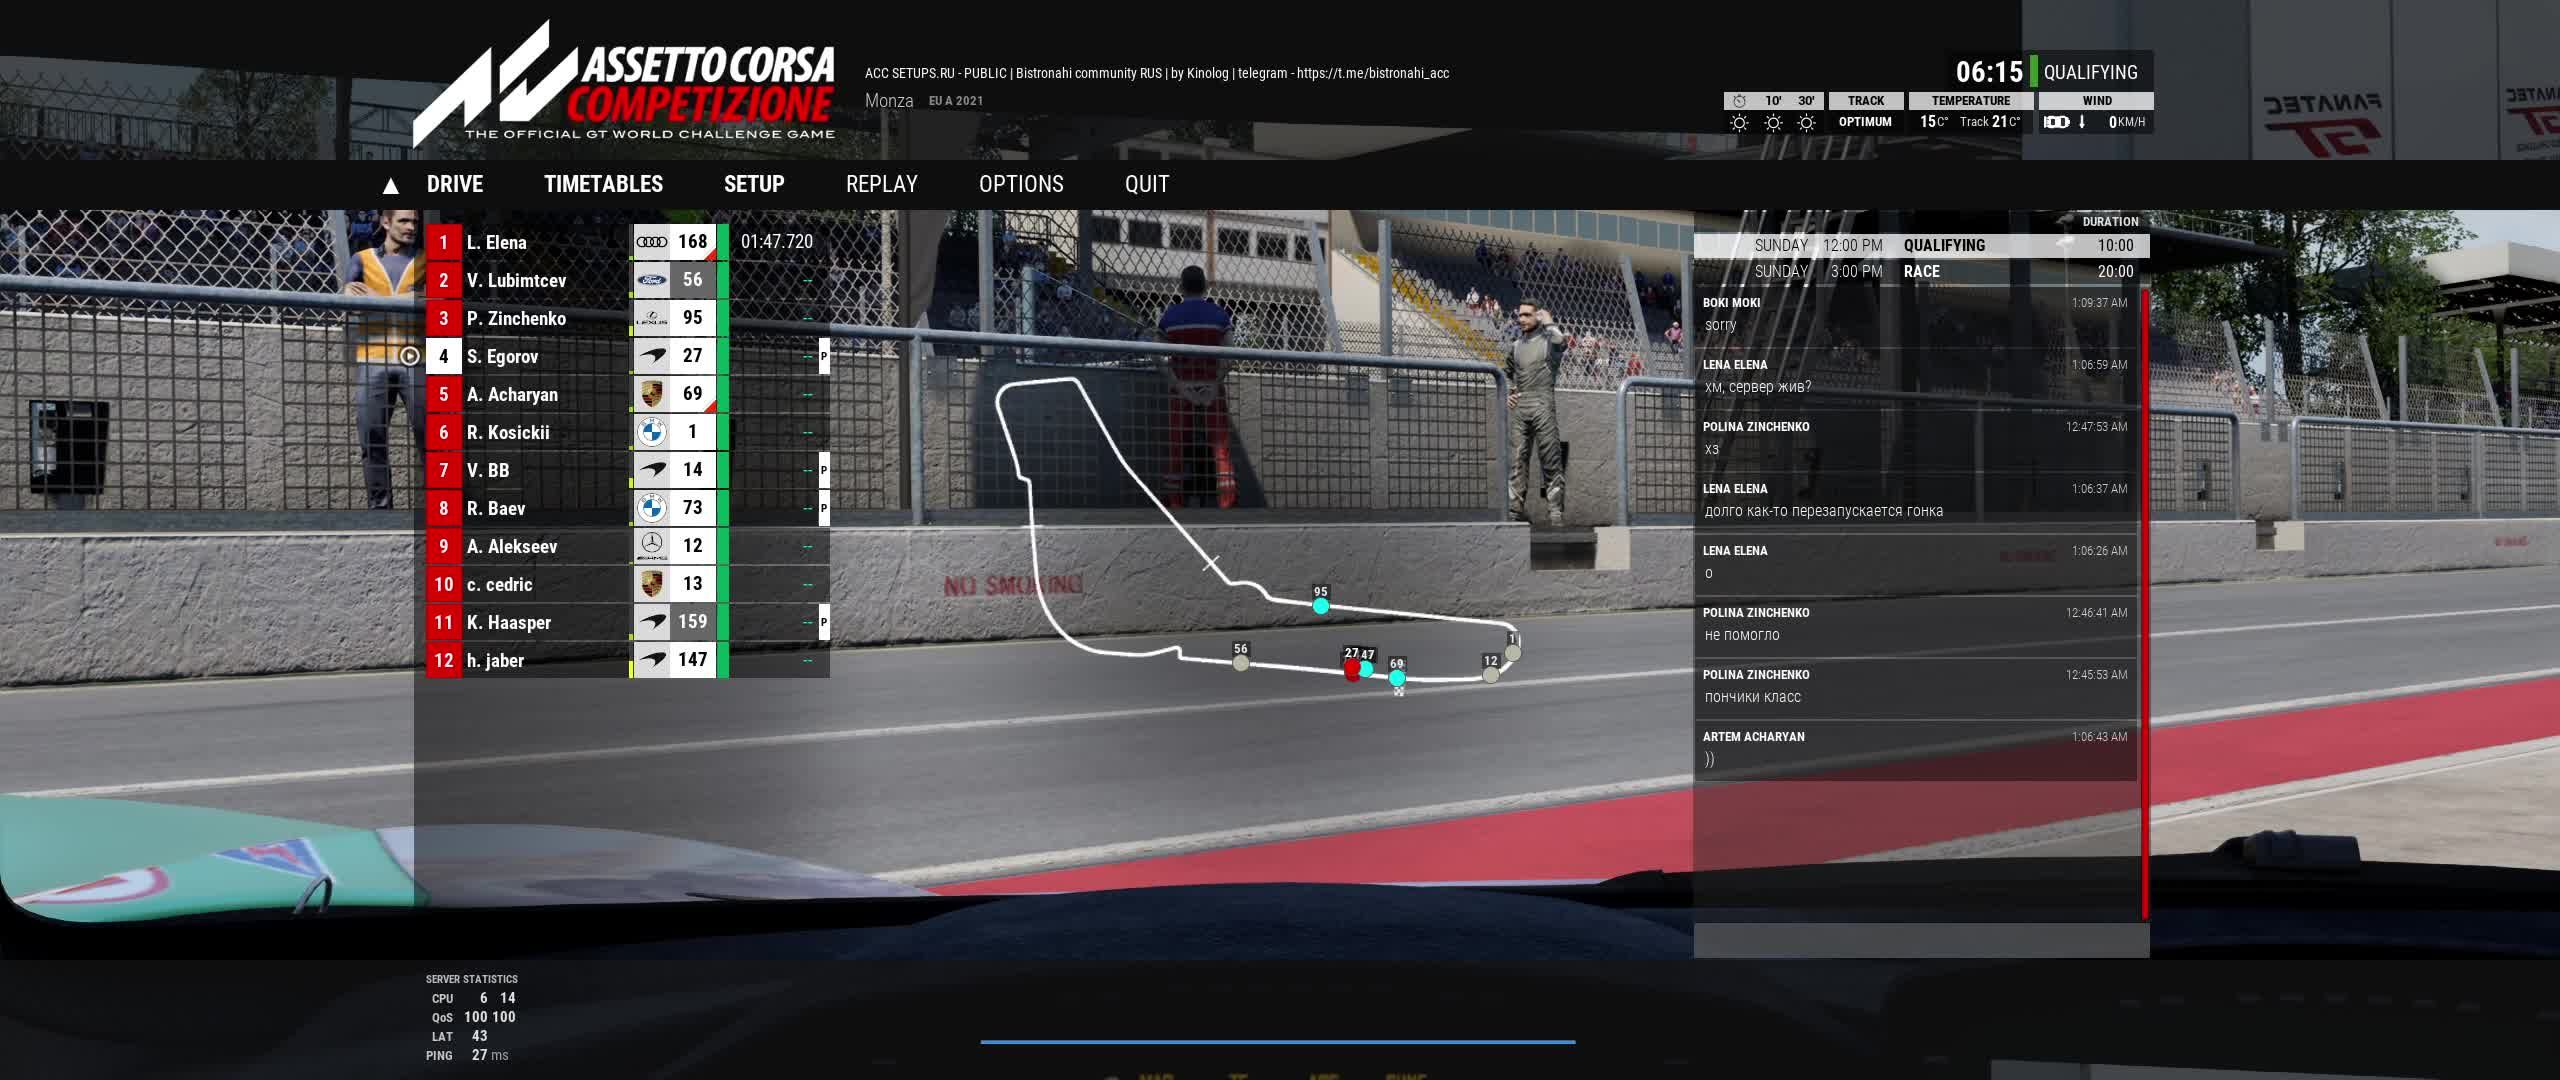The height and width of the screenshot is (1080, 2560).
Task: Open the SETUP menu
Action: pos(754,184)
